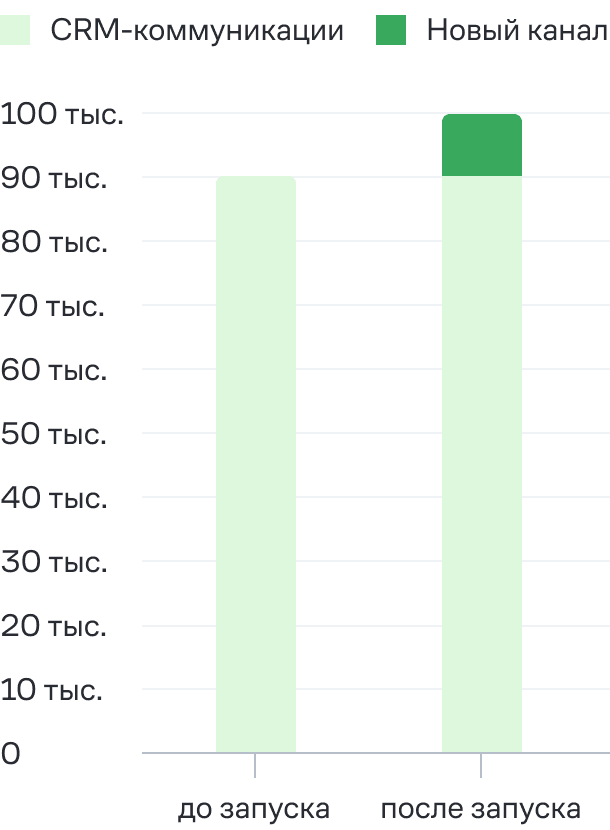Click the 30 тыс. y-axis label
Image resolution: width=610 pixels, height=830 pixels.
tap(53, 562)
